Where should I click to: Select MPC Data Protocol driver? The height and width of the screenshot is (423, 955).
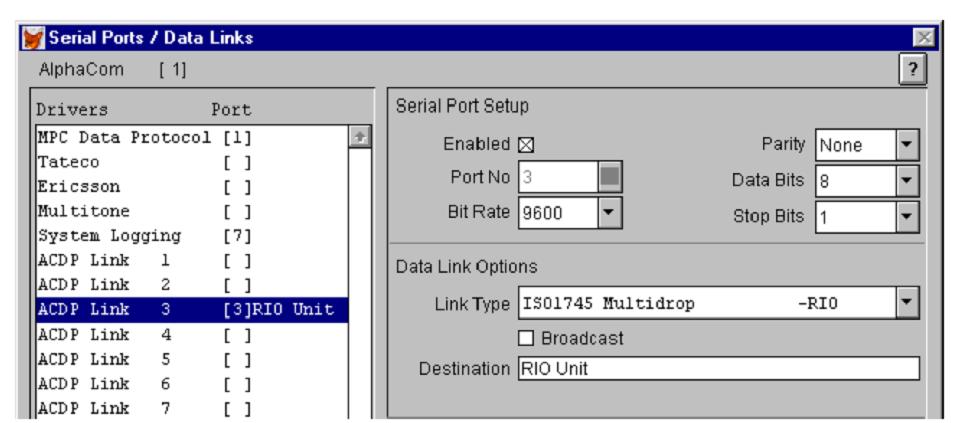tap(192, 138)
